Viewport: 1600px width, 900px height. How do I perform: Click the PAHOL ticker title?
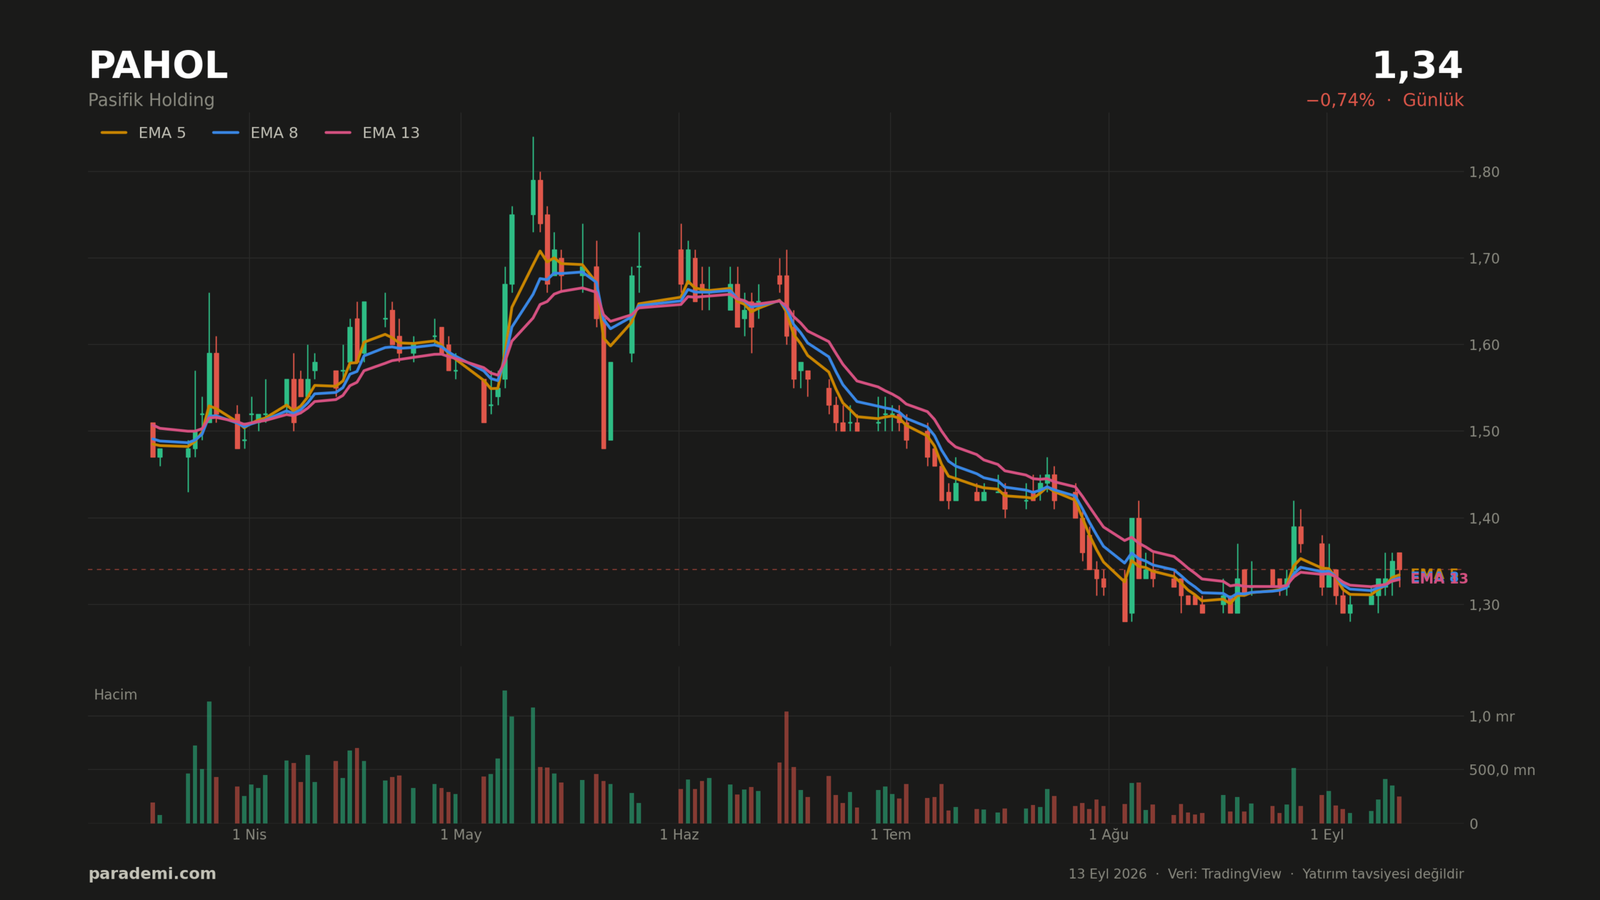coord(158,66)
